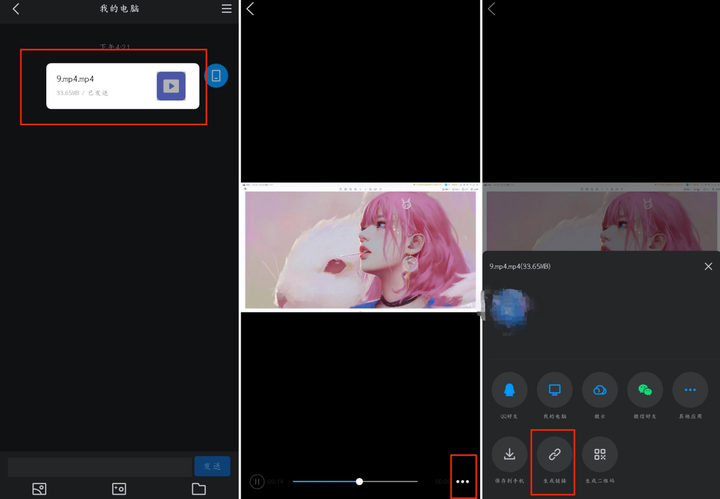Image resolution: width=720 pixels, height=499 pixels.
Task: Focus the message input field
Action: (x=100, y=466)
